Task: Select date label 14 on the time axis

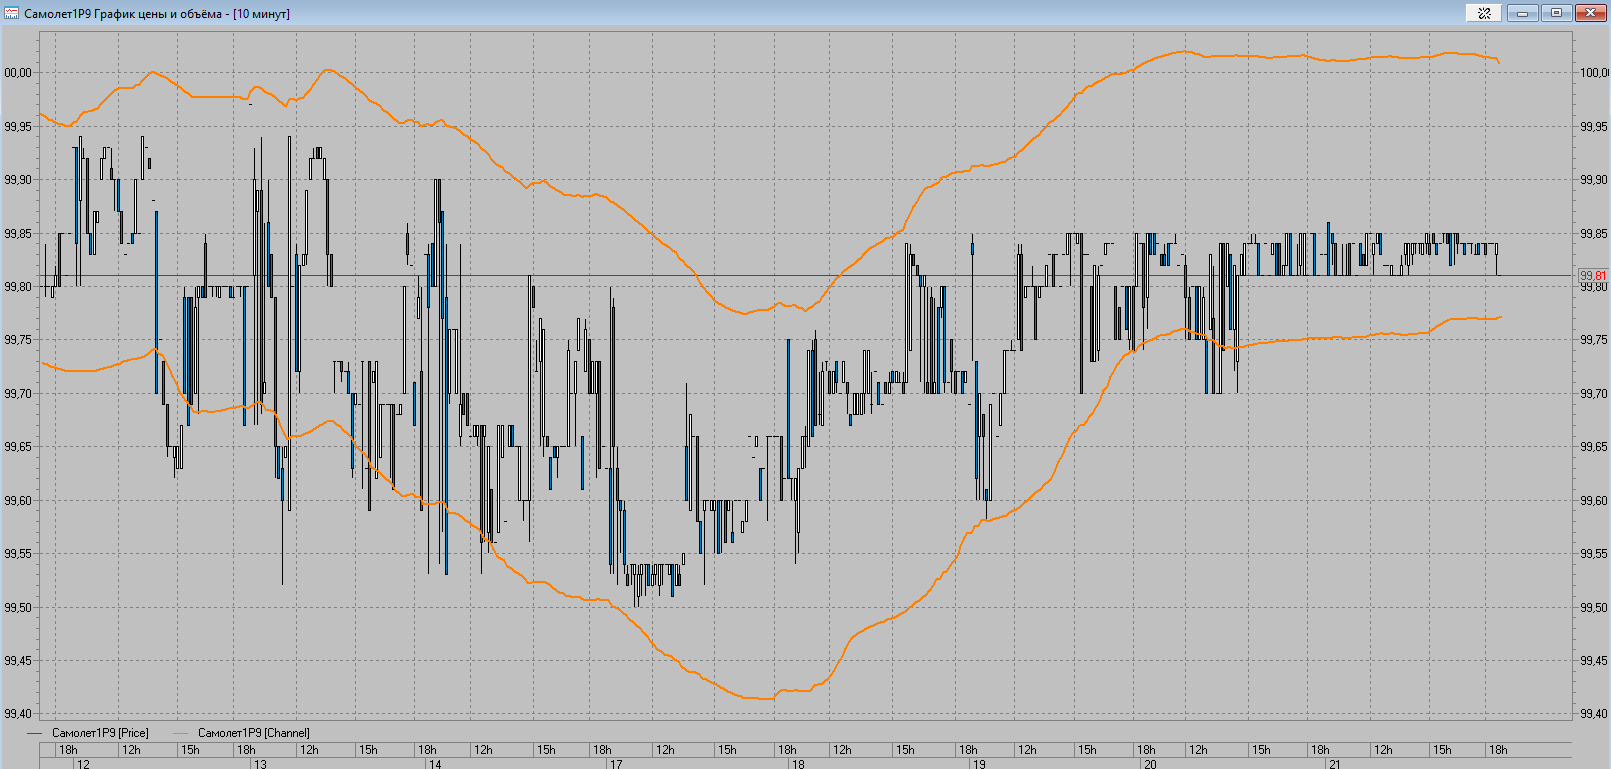Action: click(x=435, y=764)
